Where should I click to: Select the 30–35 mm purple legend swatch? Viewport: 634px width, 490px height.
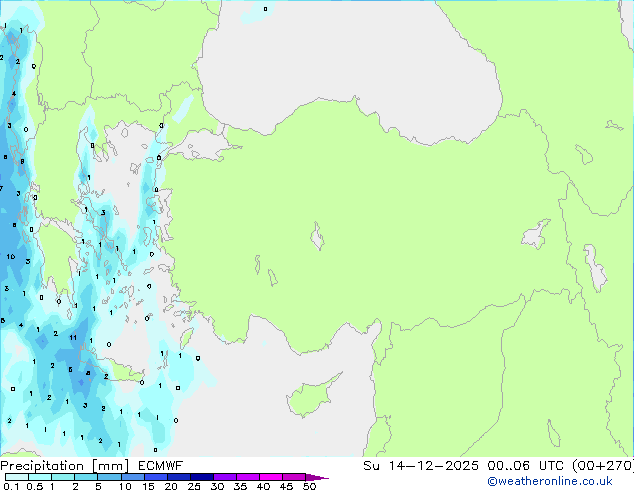click(225, 477)
